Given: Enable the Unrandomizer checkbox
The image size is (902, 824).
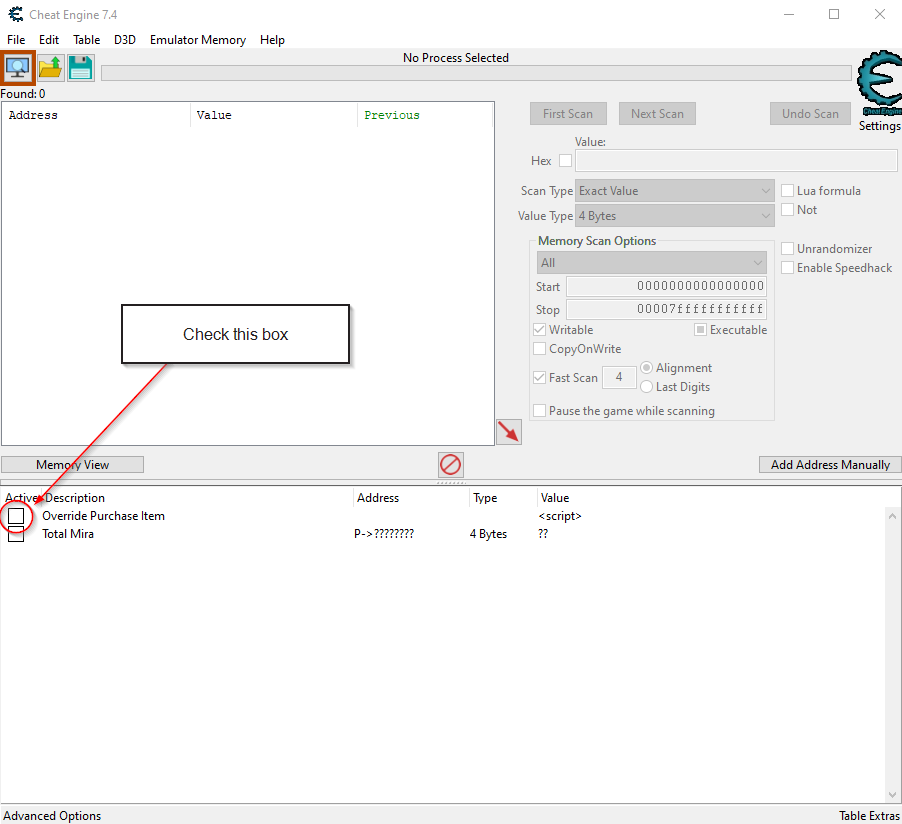Looking at the screenshot, I should [788, 249].
